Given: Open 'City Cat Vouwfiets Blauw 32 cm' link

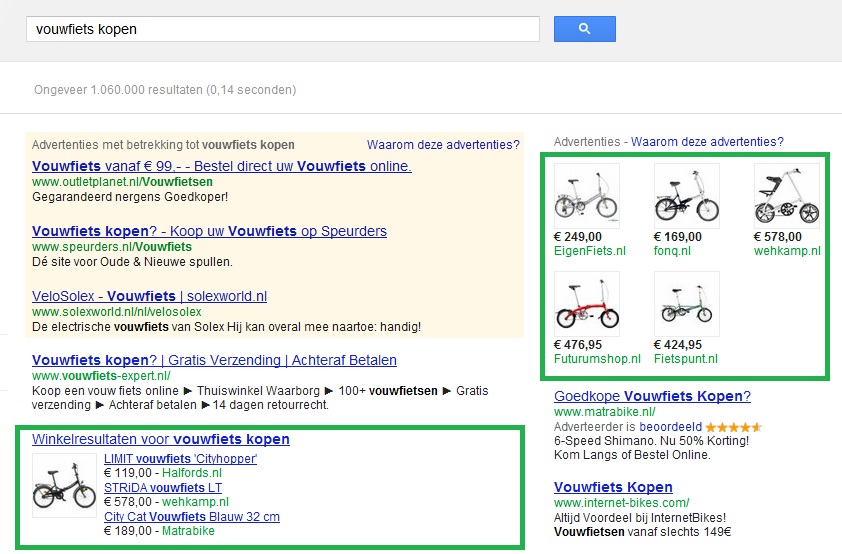Looking at the screenshot, I should [191, 517].
